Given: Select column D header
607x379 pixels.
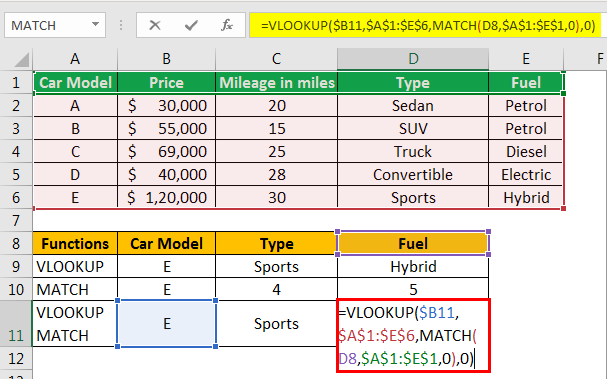Looking at the screenshot, I should click(413, 59).
